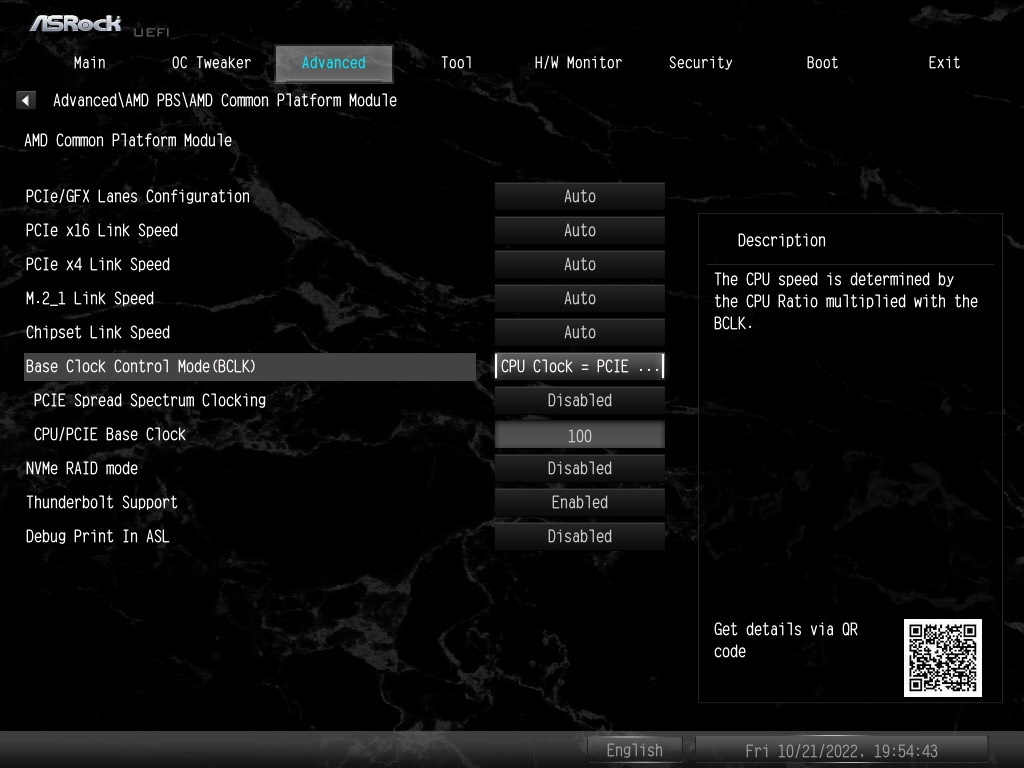Select the NVMe RAID mode label

point(82,468)
